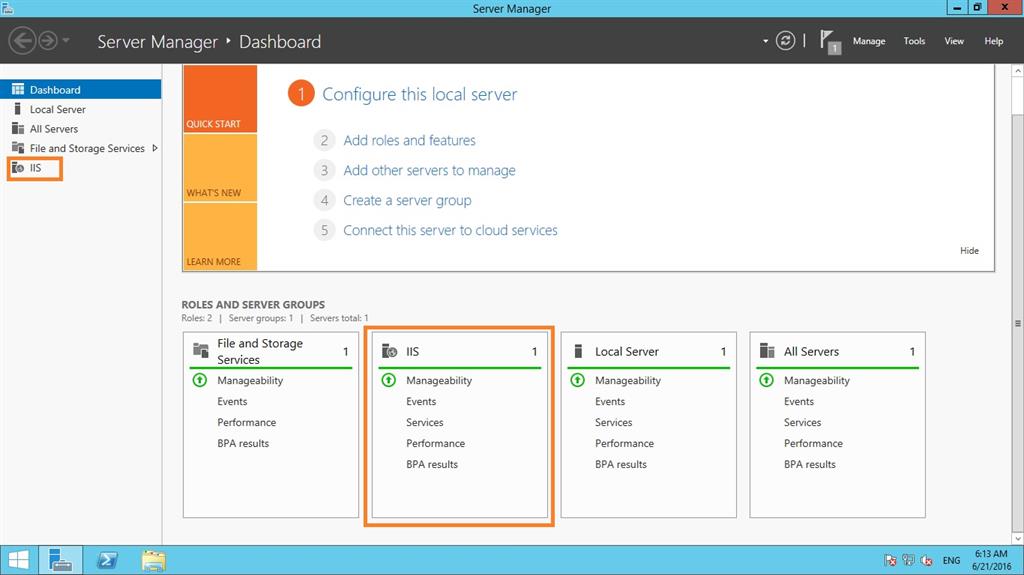Open the dropdown arrow beside refresh
The width and height of the screenshot is (1024, 575).
pos(766,41)
